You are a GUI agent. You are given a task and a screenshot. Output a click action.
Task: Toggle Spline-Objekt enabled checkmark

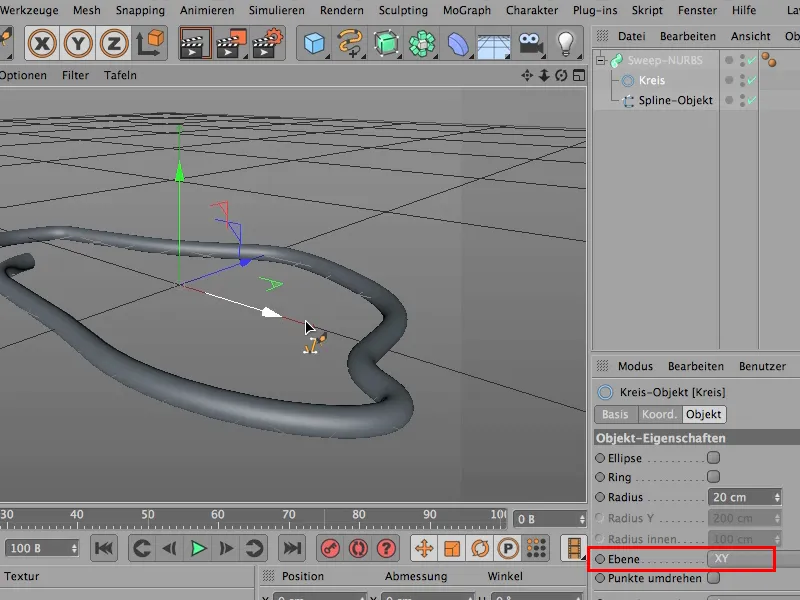point(752,100)
